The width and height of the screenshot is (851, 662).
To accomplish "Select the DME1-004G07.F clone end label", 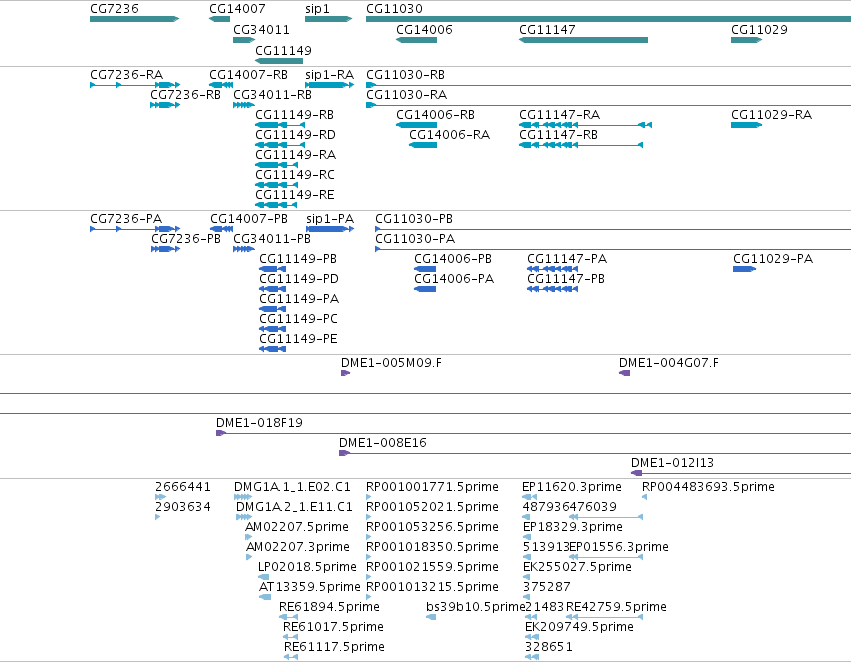I will (x=669, y=363).
